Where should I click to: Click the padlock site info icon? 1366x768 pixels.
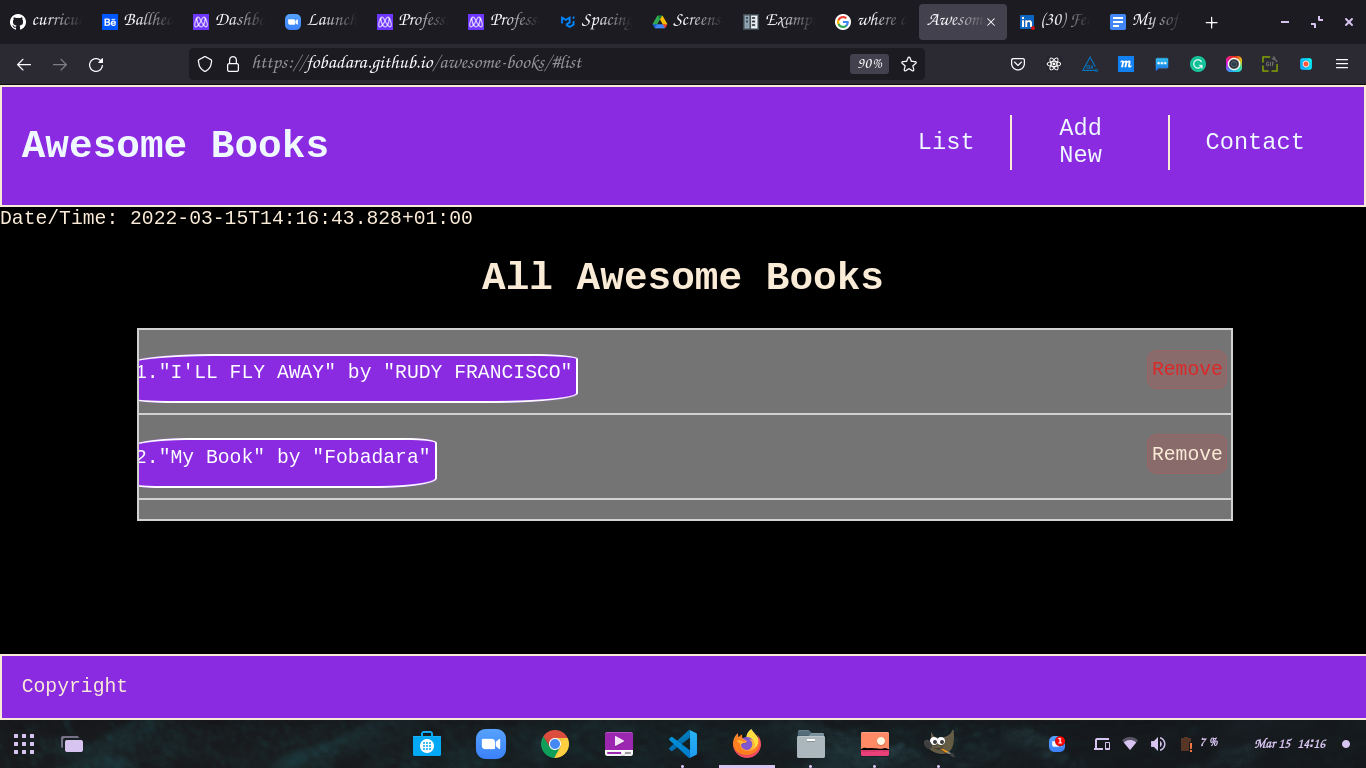233,64
